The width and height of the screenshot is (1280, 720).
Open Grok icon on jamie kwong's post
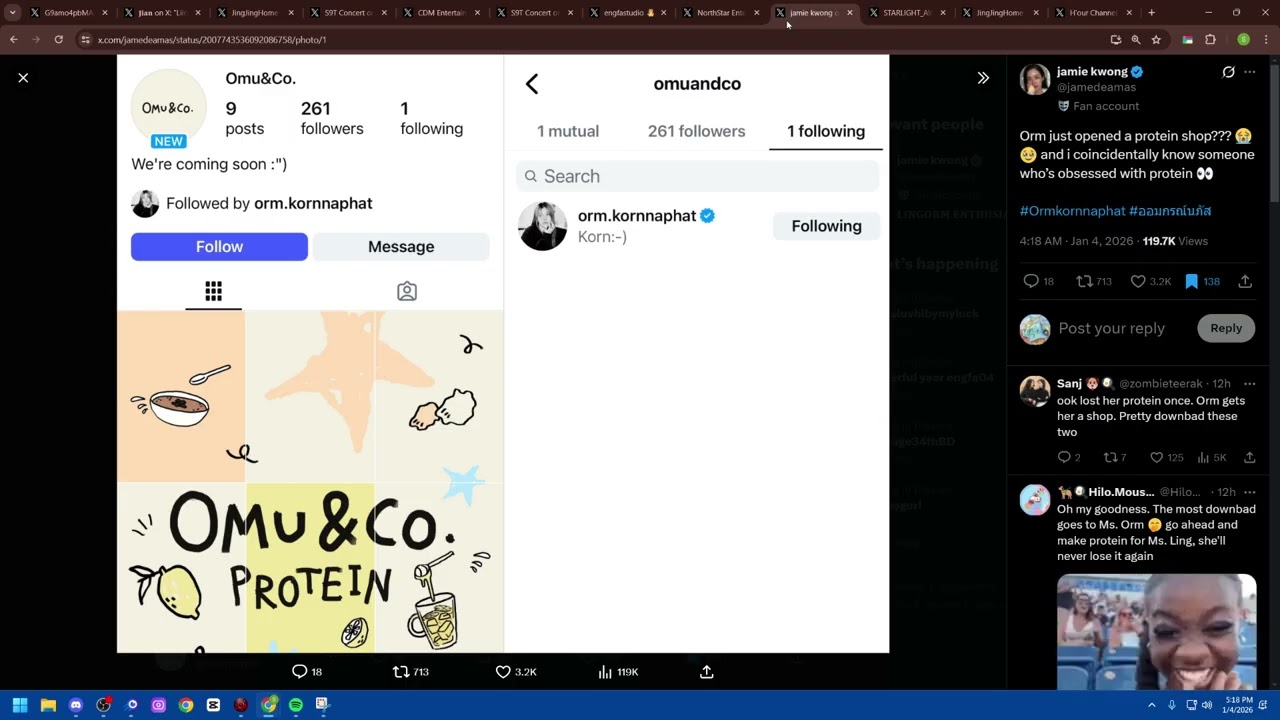[x=1228, y=72]
